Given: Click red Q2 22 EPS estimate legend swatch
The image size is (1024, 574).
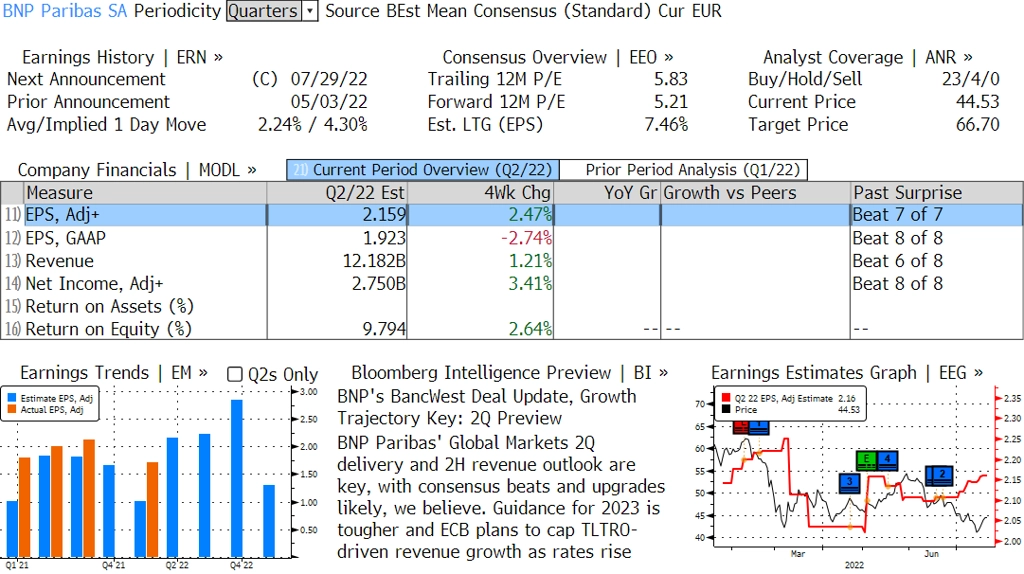Looking at the screenshot, I should pos(726,398).
